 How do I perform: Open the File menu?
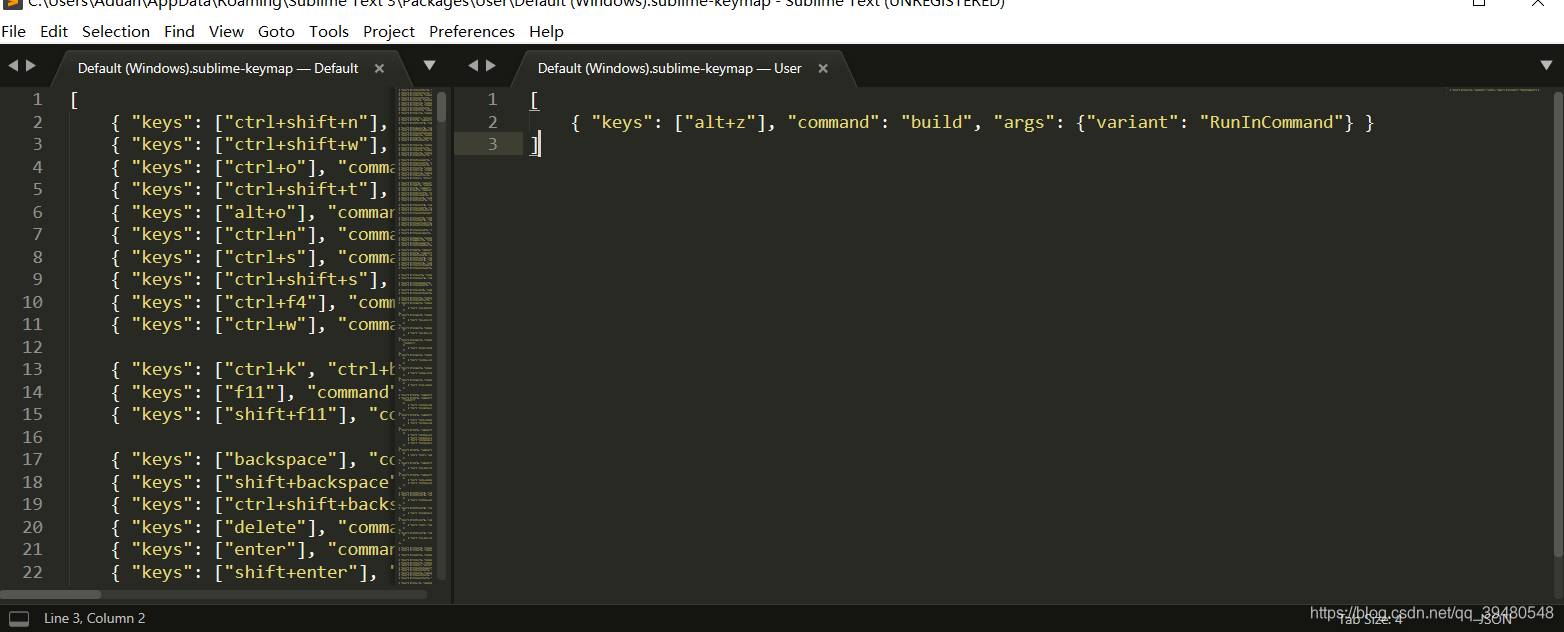(x=14, y=31)
